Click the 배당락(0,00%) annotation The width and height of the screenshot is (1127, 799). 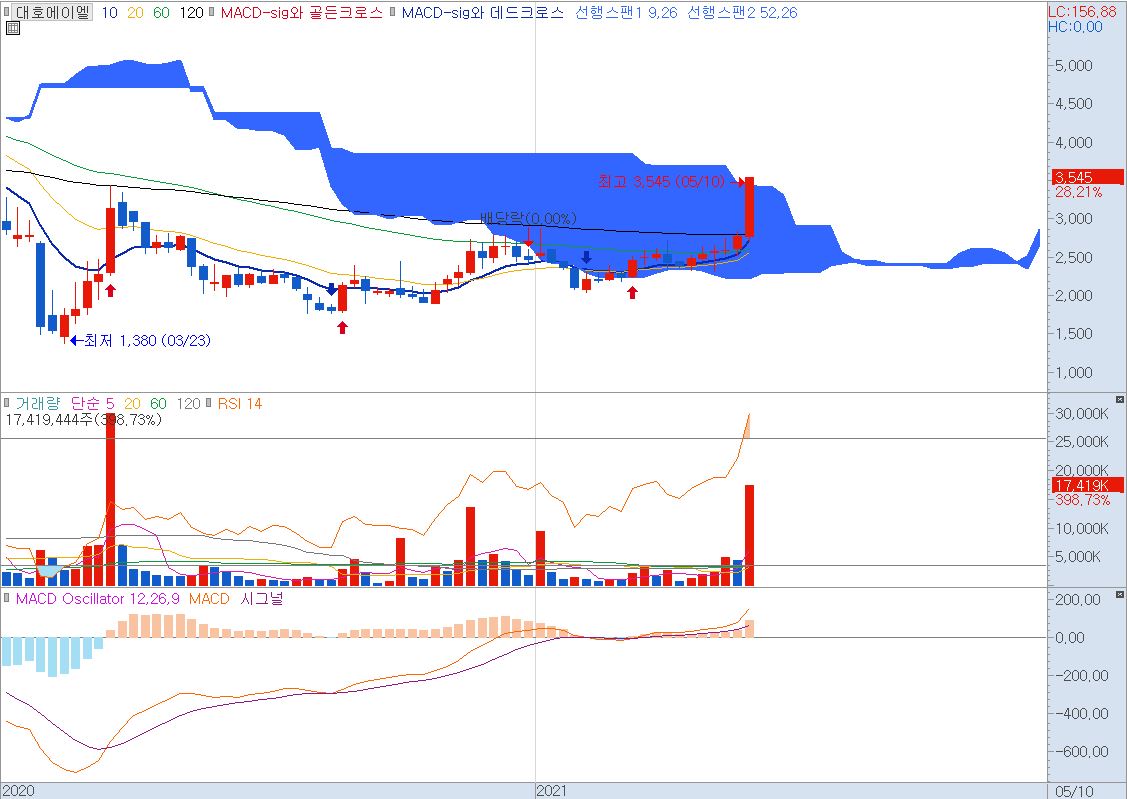pos(528,218)
